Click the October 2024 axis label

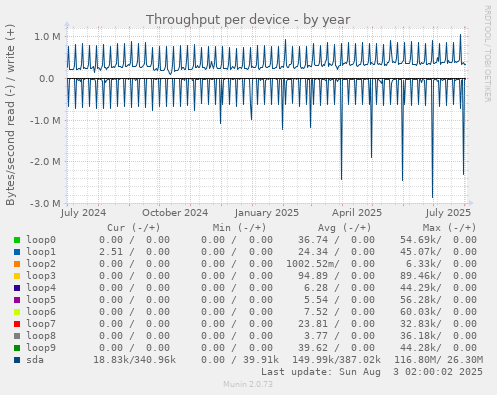(x=175, y=213)
